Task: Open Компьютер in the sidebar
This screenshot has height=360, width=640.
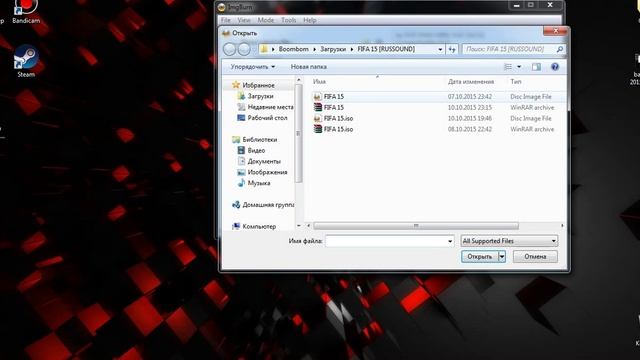Action: [x=259, y=227]
